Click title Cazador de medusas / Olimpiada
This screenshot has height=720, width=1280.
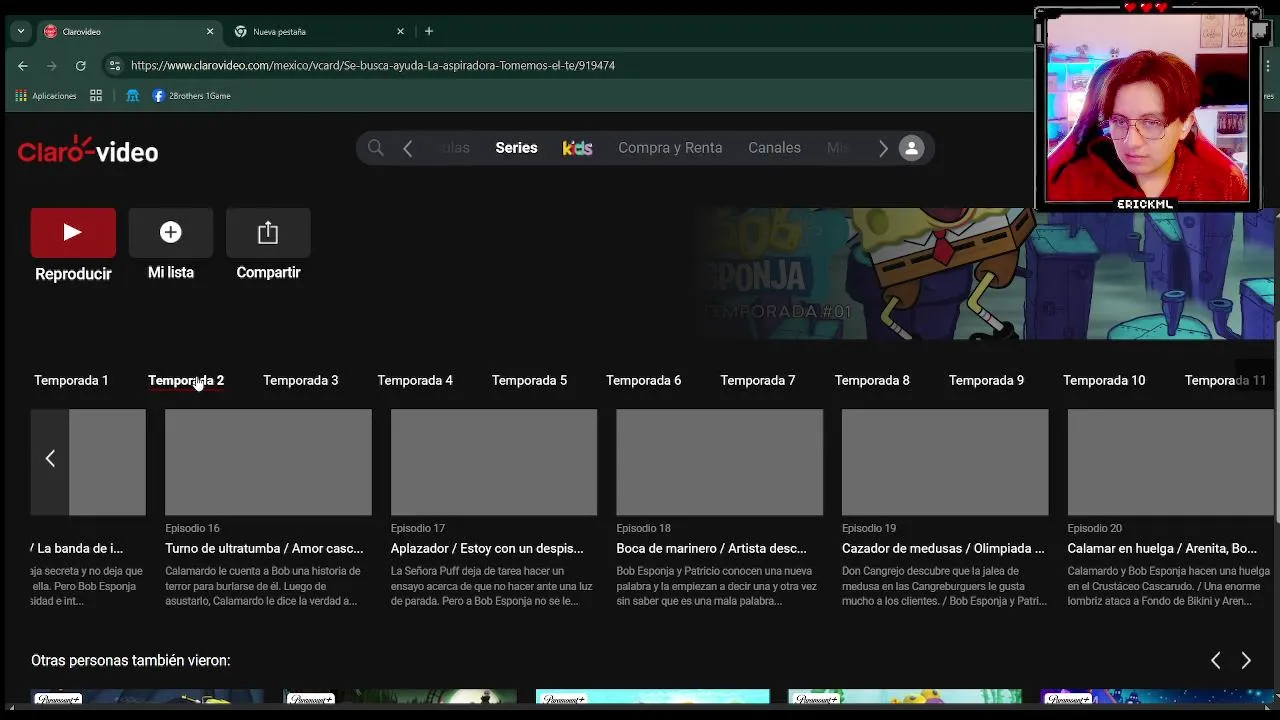point(943,548)
